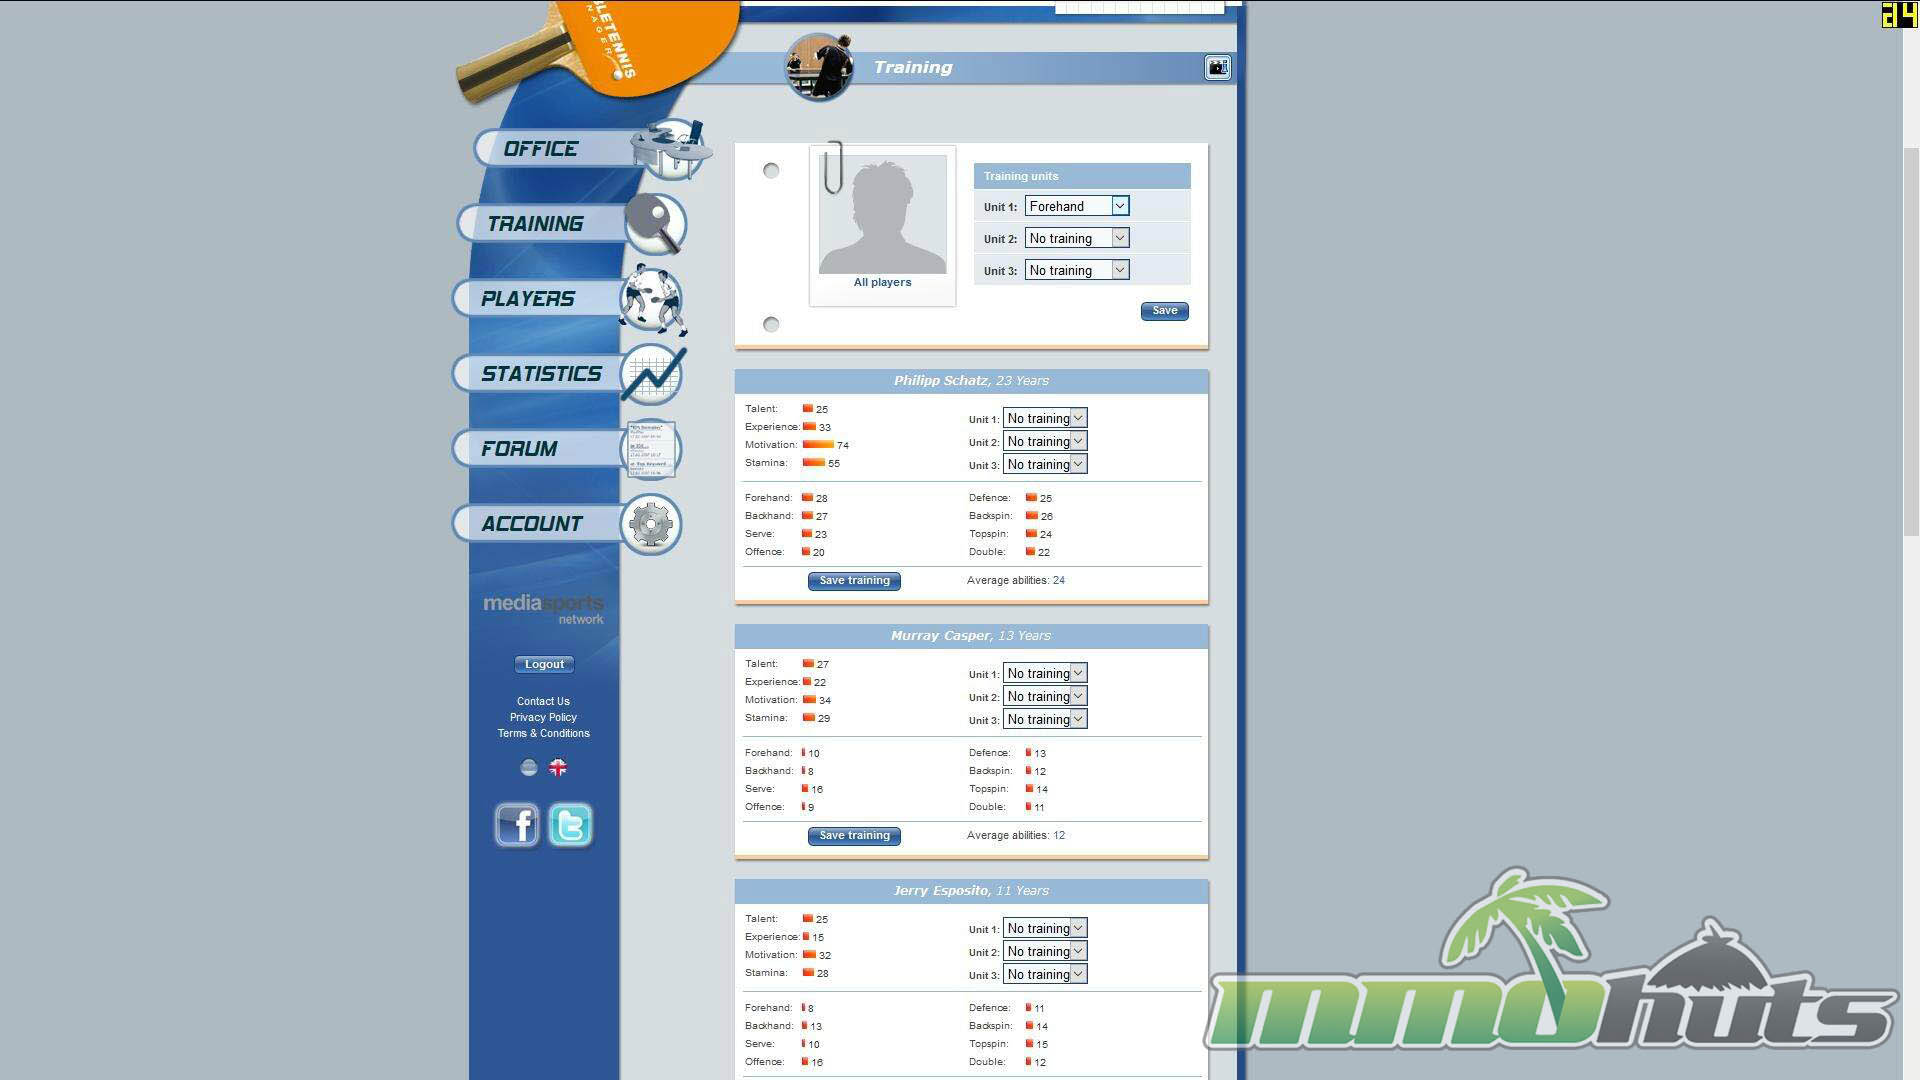This screenshot has width=1920, height=1080.
Task: Expand Murray Casper's Unit 3 dropdown
Action: click(1044, 719)
